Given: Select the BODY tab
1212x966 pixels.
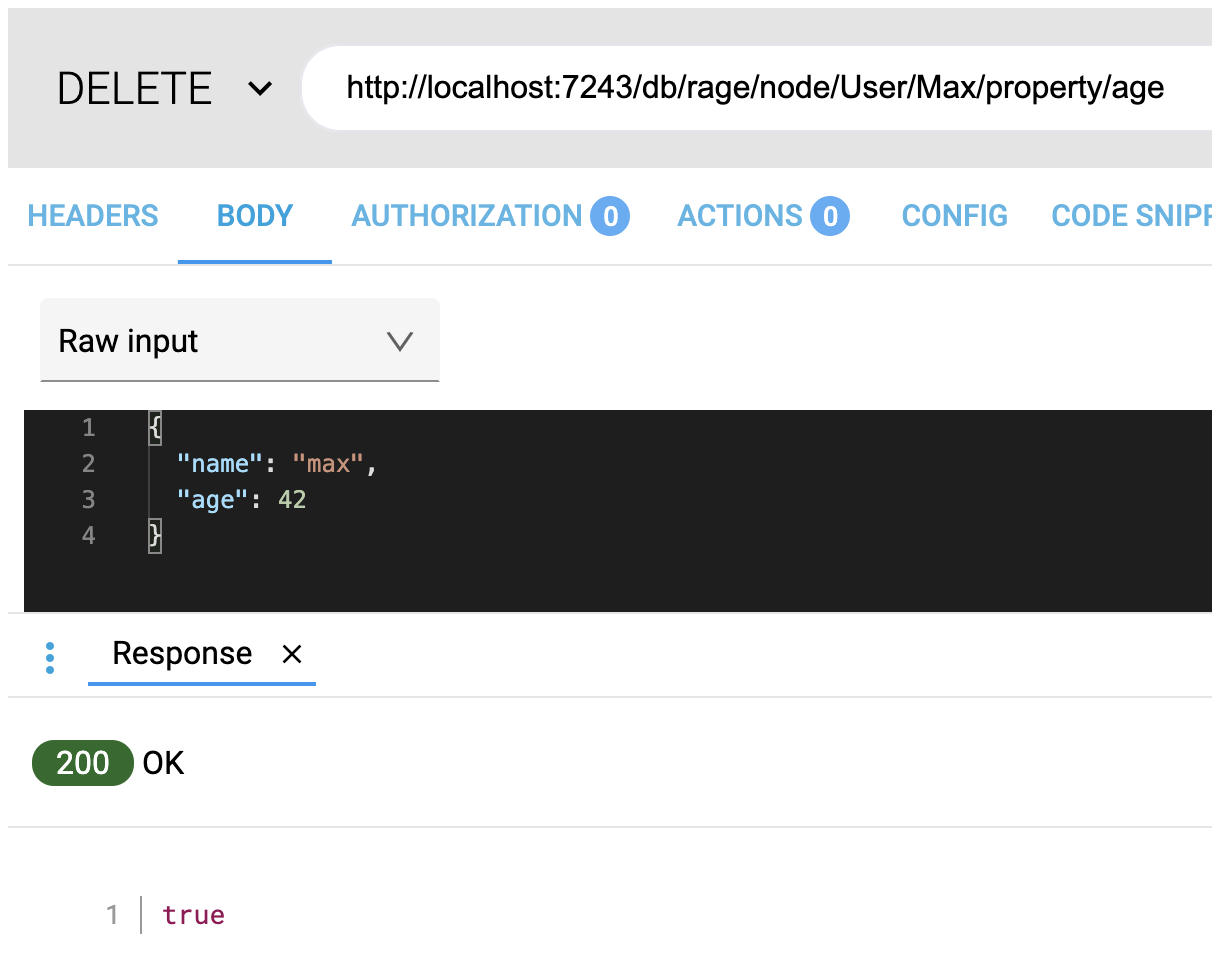Looking at the screenshot, I should point(255,216).
